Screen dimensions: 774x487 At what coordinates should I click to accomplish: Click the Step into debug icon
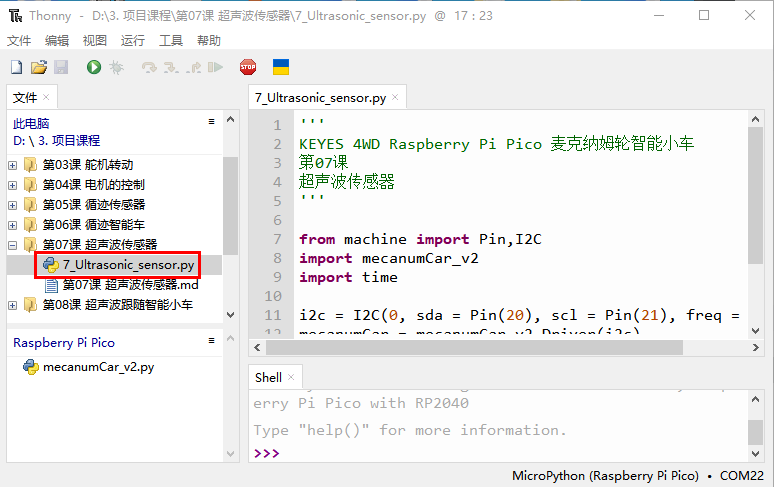coord(171,67)
